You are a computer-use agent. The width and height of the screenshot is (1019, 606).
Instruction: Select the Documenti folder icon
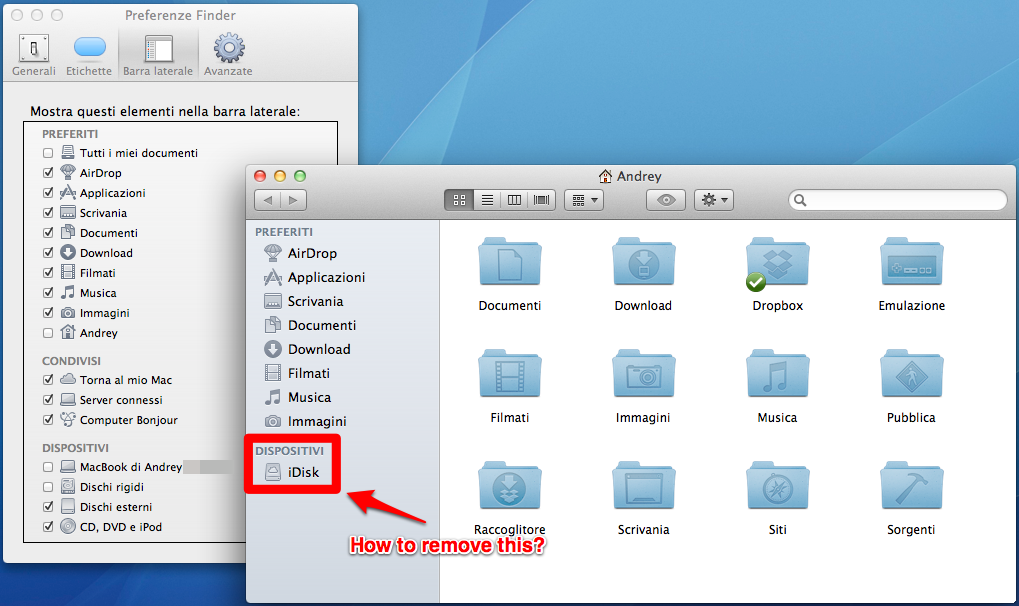pos(510,262)
